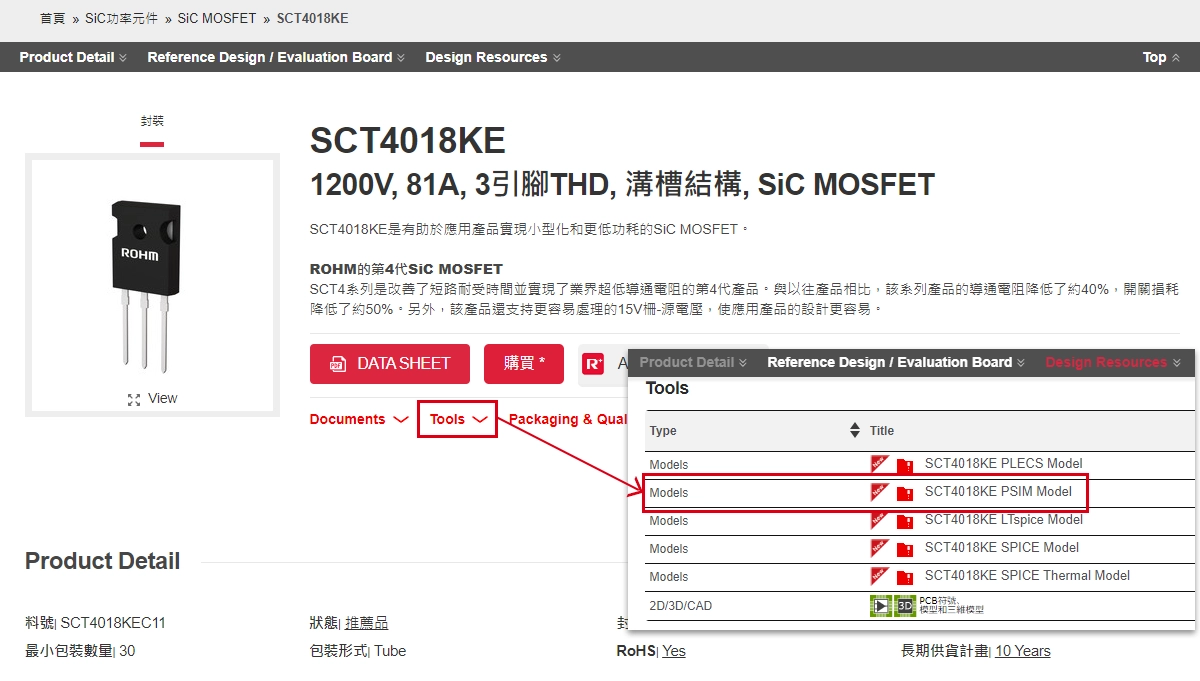This screenshot has width=1200, height=681.
Task: Select the 封裝 image tab
Action: [x=152, y=121]
